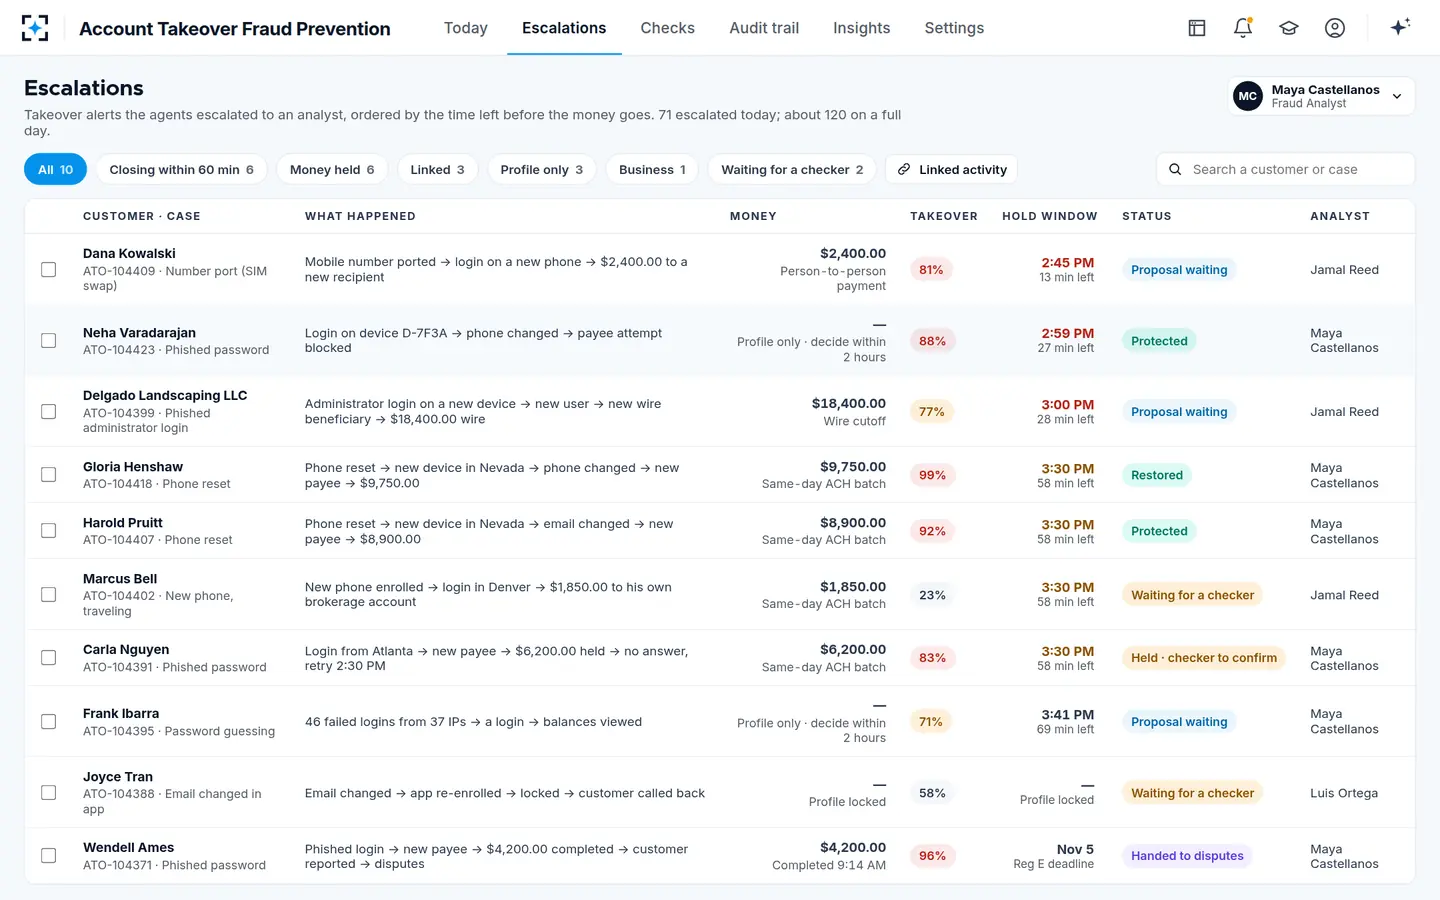The width and height of the screenshot is (1440, 900).
Task: Open the notifications bell
Action: pyautogui.click(x=1243, y=28)
